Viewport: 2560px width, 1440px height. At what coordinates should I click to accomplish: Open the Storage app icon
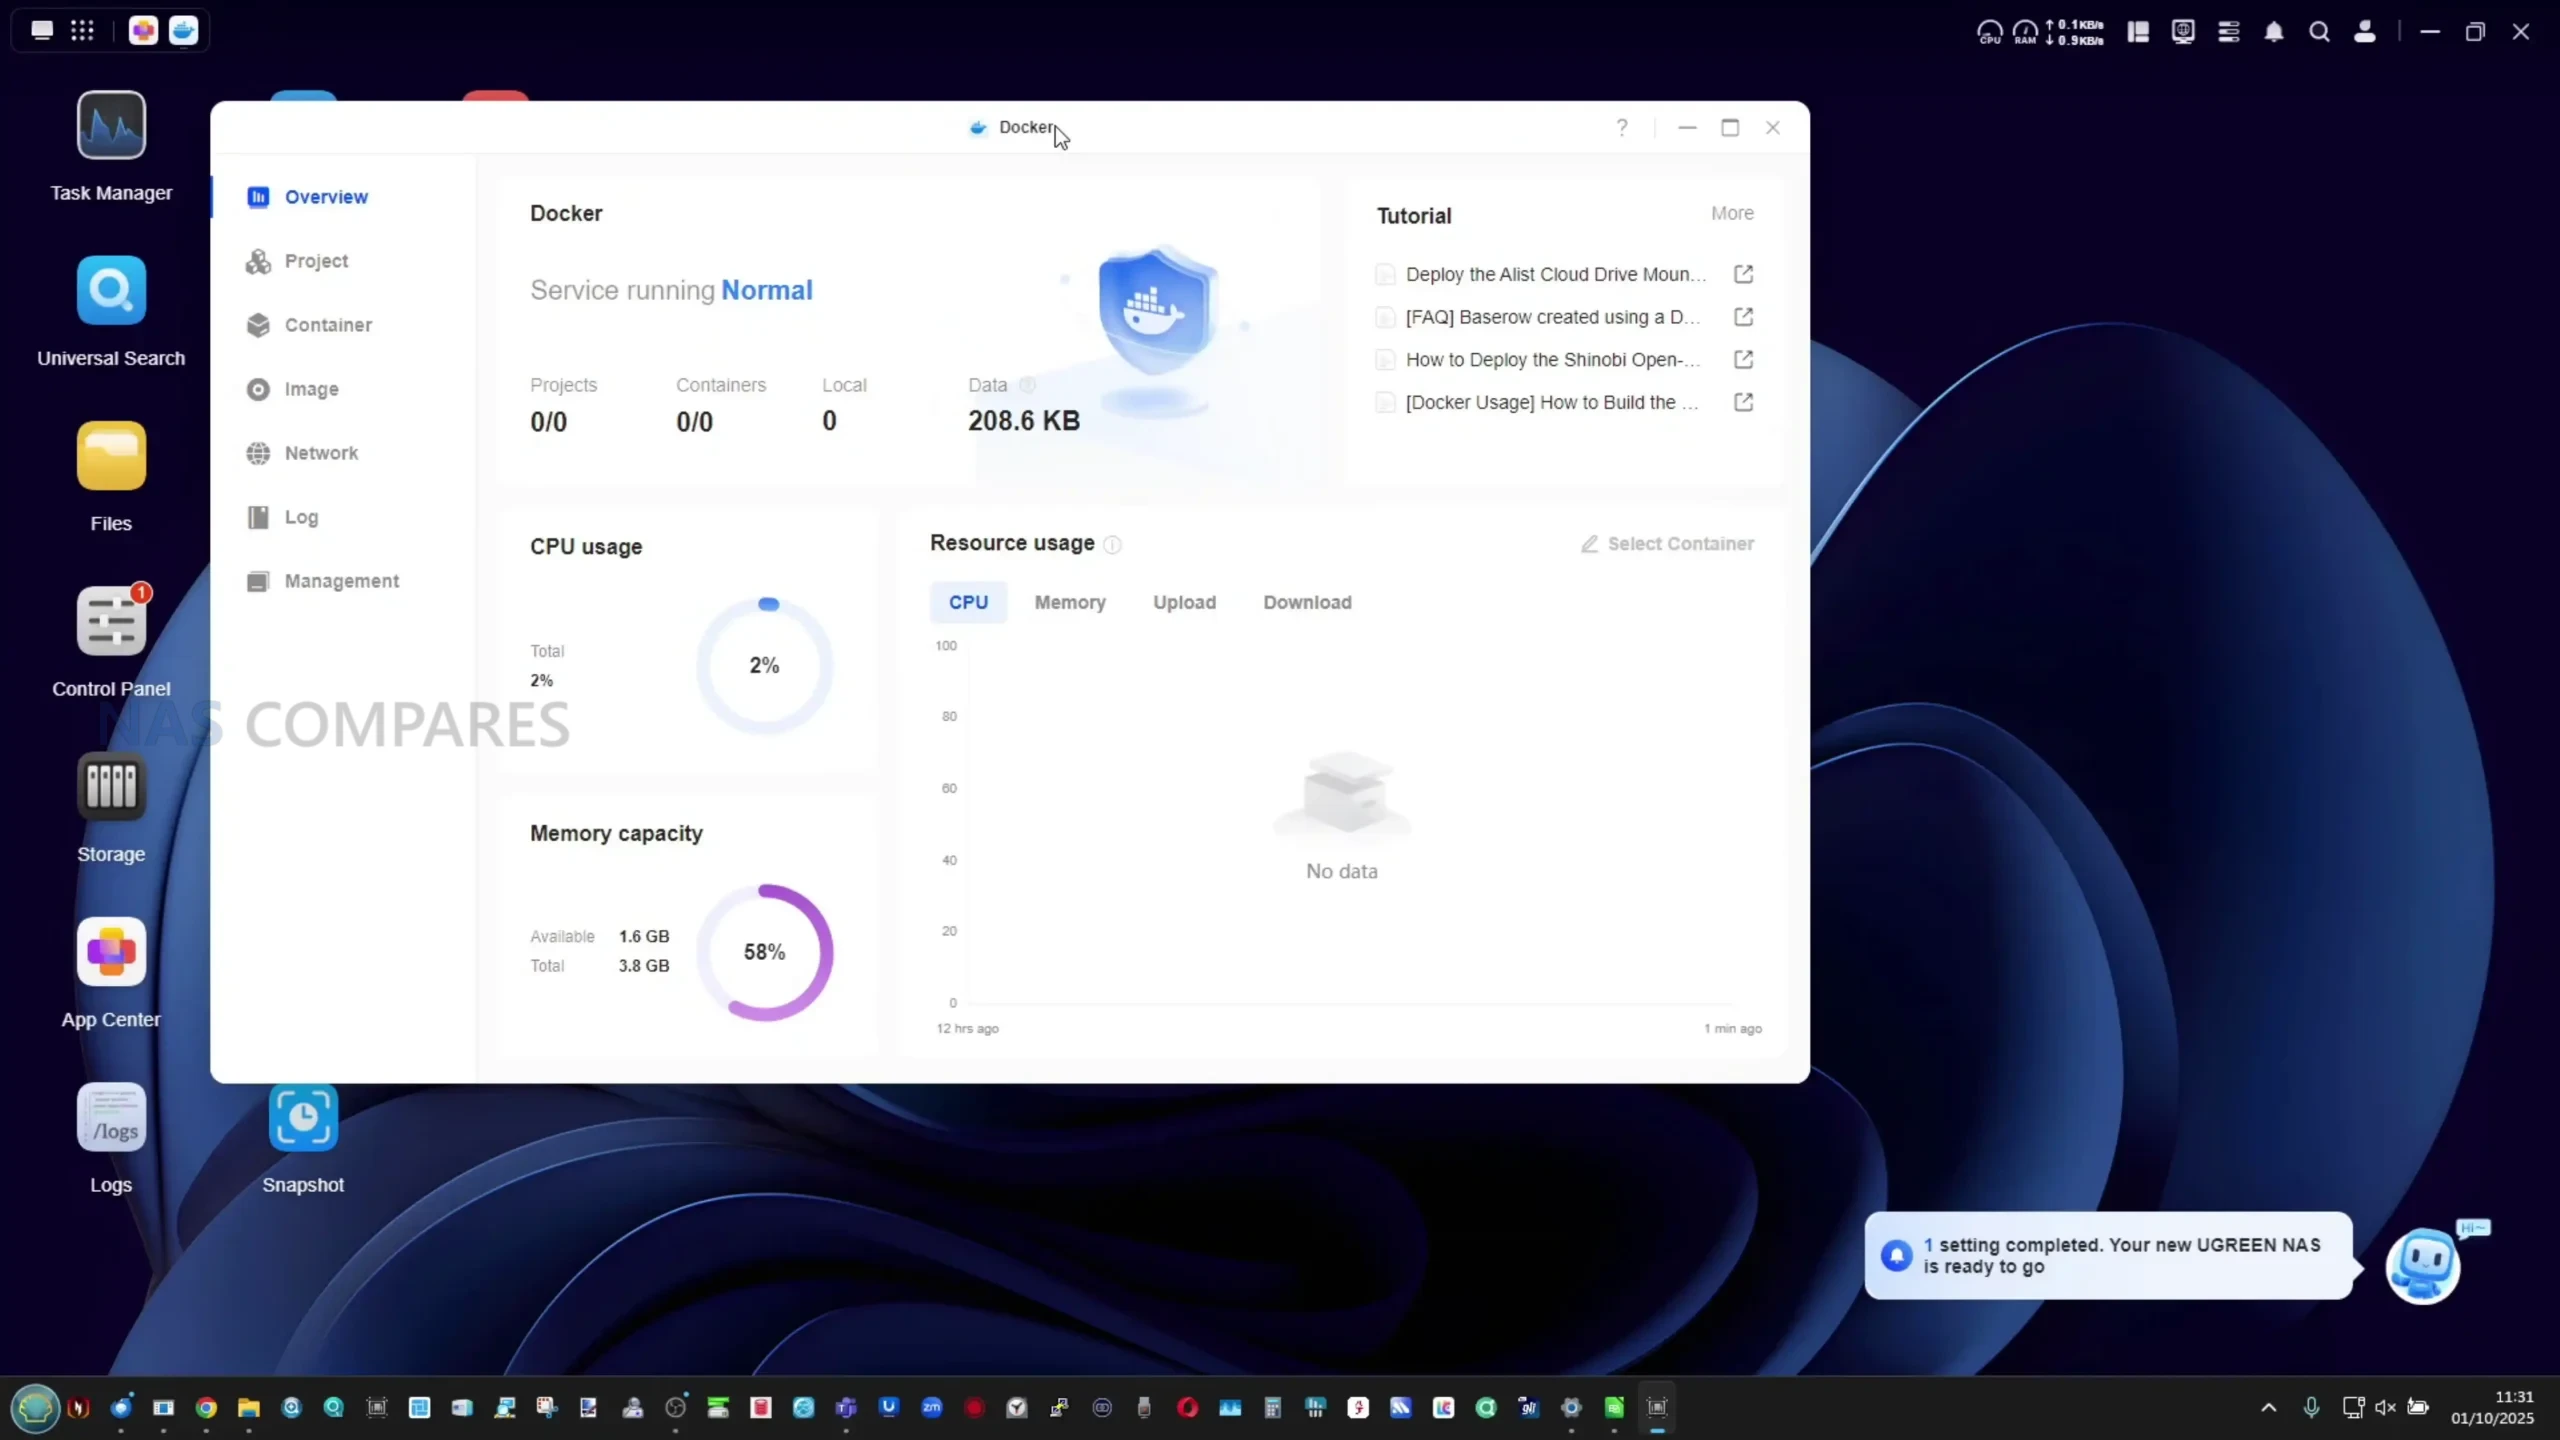coord(111,787)
